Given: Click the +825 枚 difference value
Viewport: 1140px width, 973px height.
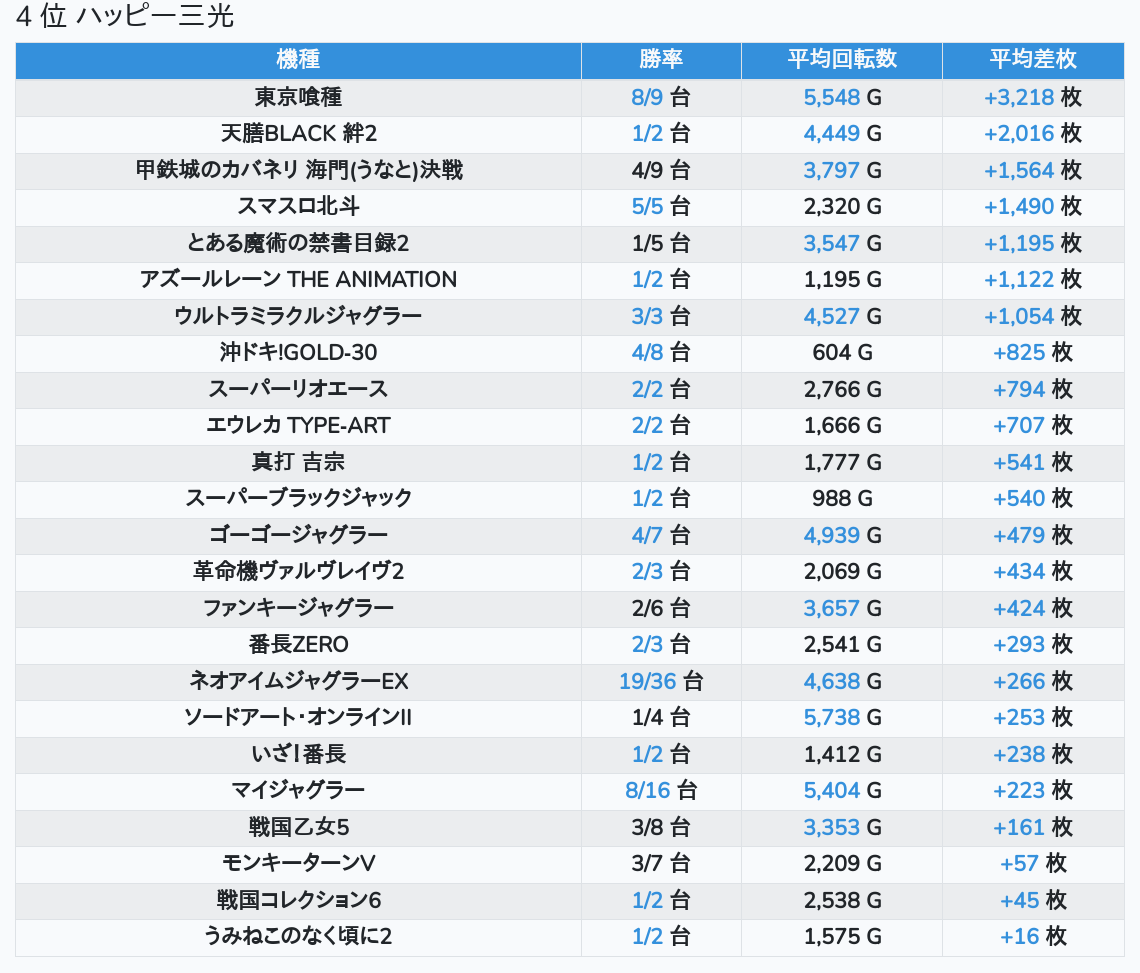Looking at the screenshot, I should tap(1033, 353).
